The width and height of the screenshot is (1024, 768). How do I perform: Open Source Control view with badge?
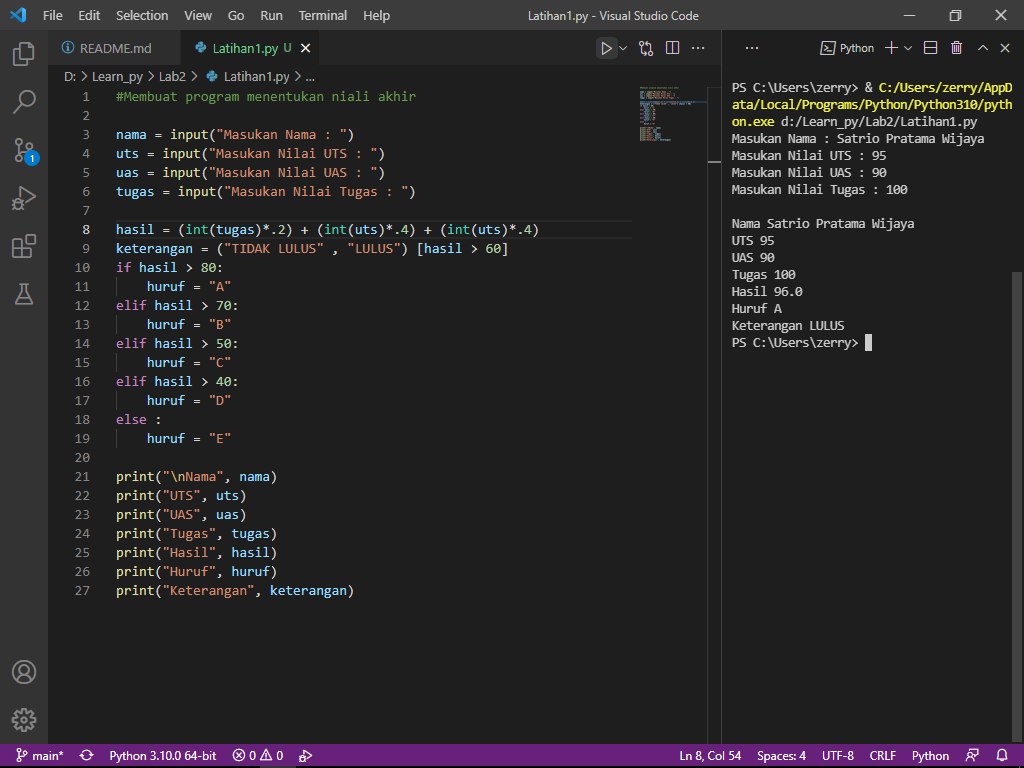pos(24,150)
